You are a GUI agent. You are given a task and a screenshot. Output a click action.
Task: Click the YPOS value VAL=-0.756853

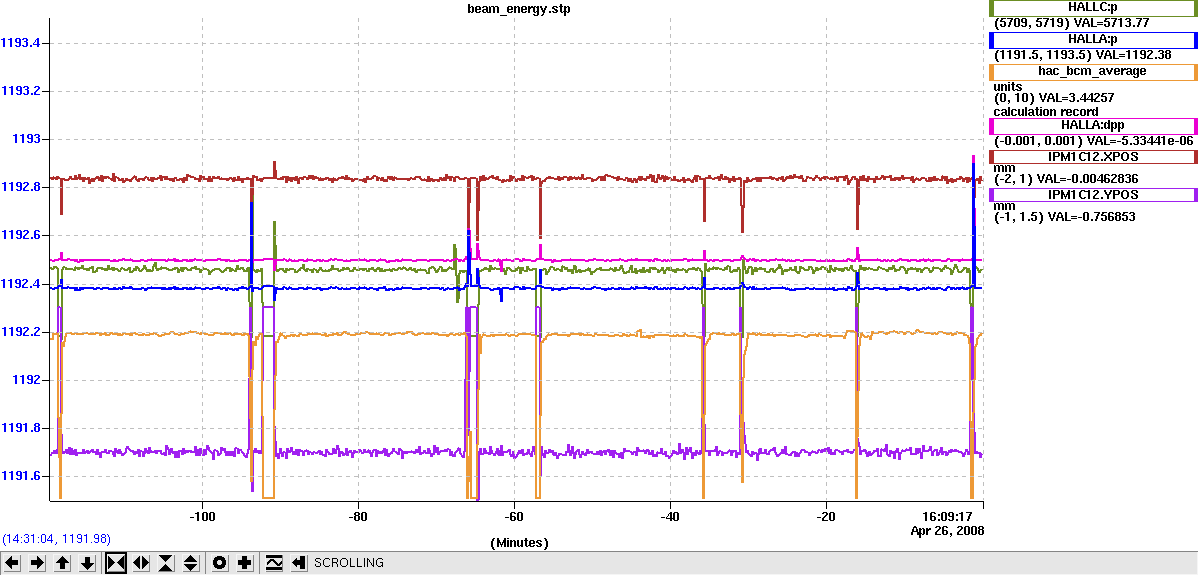pyautogui.click(x=1090, y=217)
